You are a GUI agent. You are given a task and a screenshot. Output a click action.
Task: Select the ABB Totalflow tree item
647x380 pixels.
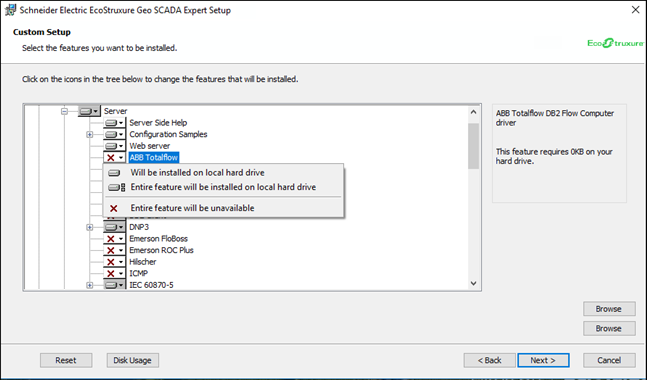click(x=153, y=157)
